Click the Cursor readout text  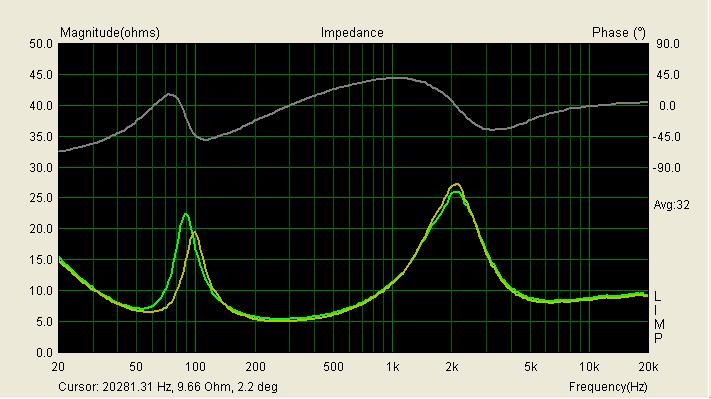[x=168, y=387]
